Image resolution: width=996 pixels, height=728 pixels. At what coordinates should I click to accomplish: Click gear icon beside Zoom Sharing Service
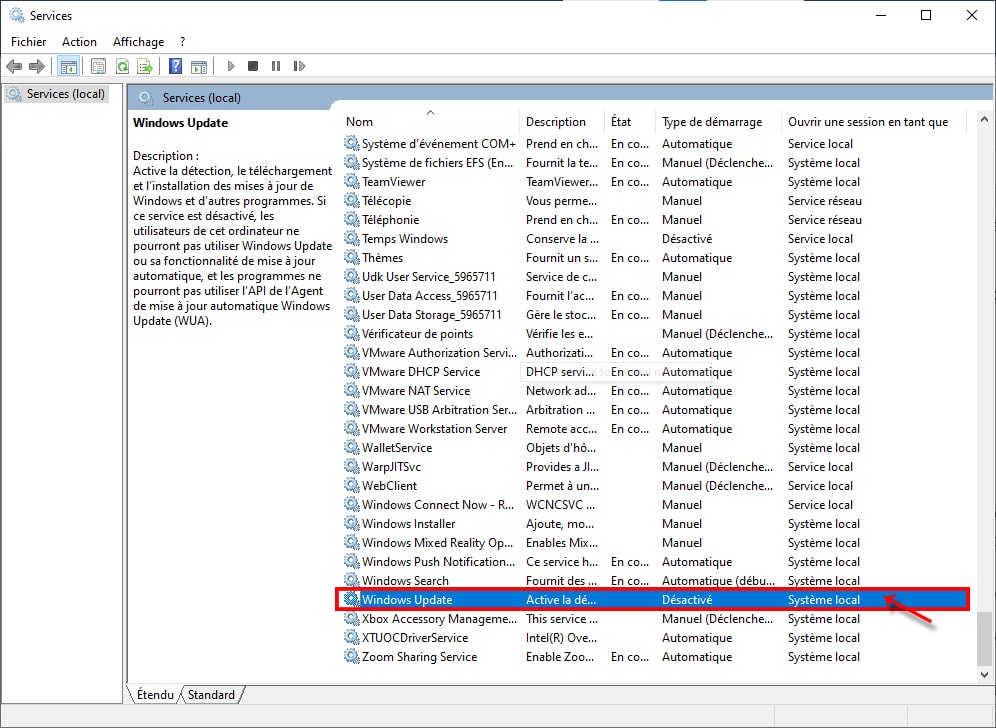tap(351, 656)
